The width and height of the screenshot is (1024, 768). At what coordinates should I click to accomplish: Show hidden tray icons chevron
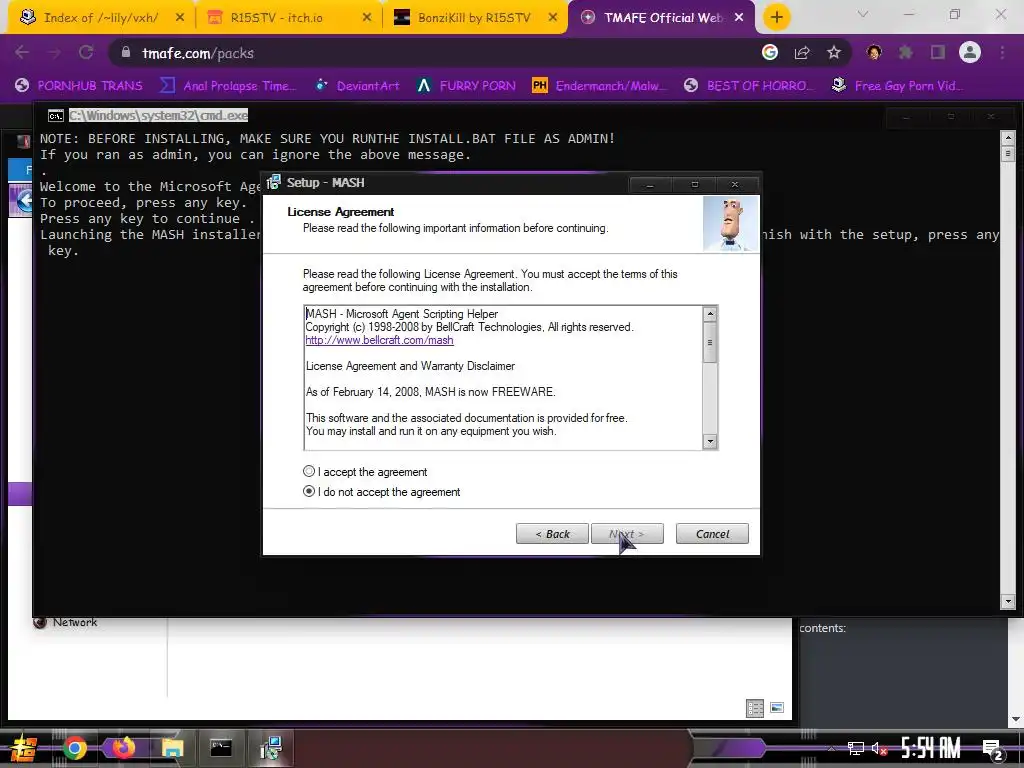831,749
